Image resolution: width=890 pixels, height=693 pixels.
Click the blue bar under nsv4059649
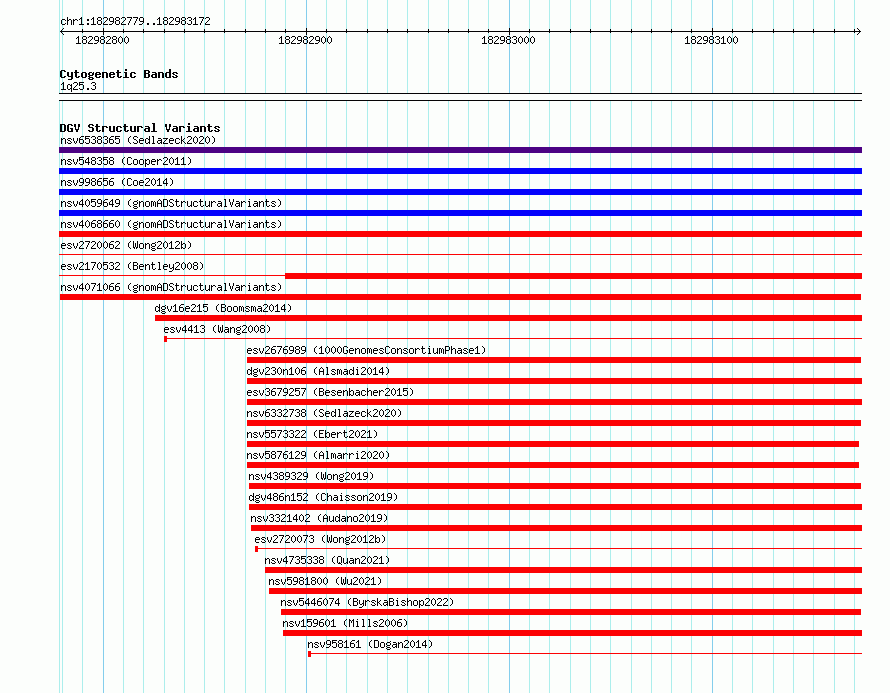(460, 213)
